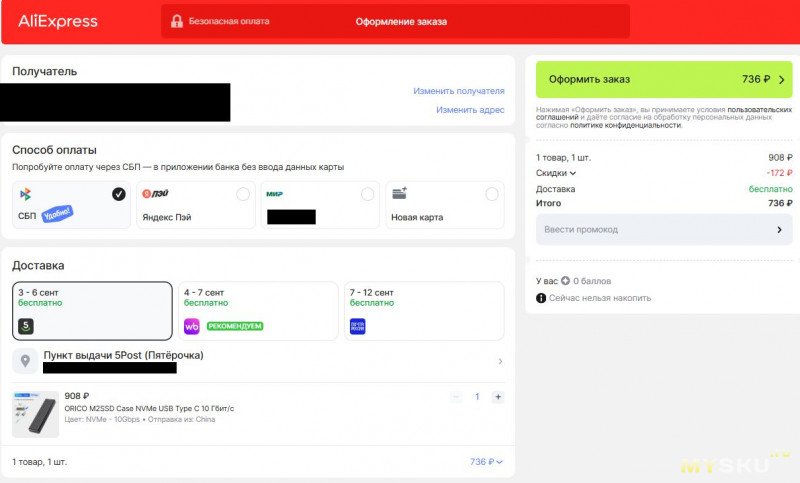Screen dimensions: 800x483
Task: Click the pickup point location pin icon
Action: click(x=25, y=361)
